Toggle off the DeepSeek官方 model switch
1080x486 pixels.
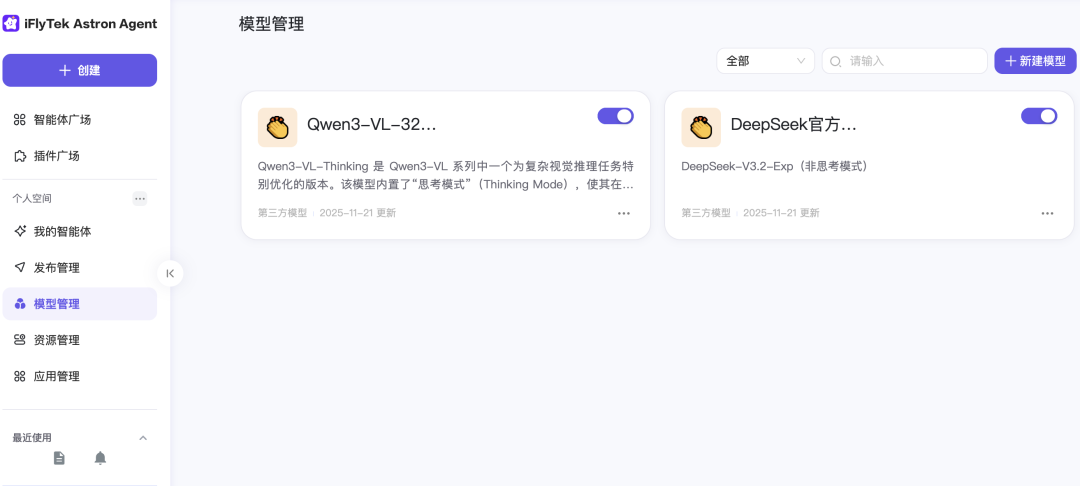(1039, 116)
